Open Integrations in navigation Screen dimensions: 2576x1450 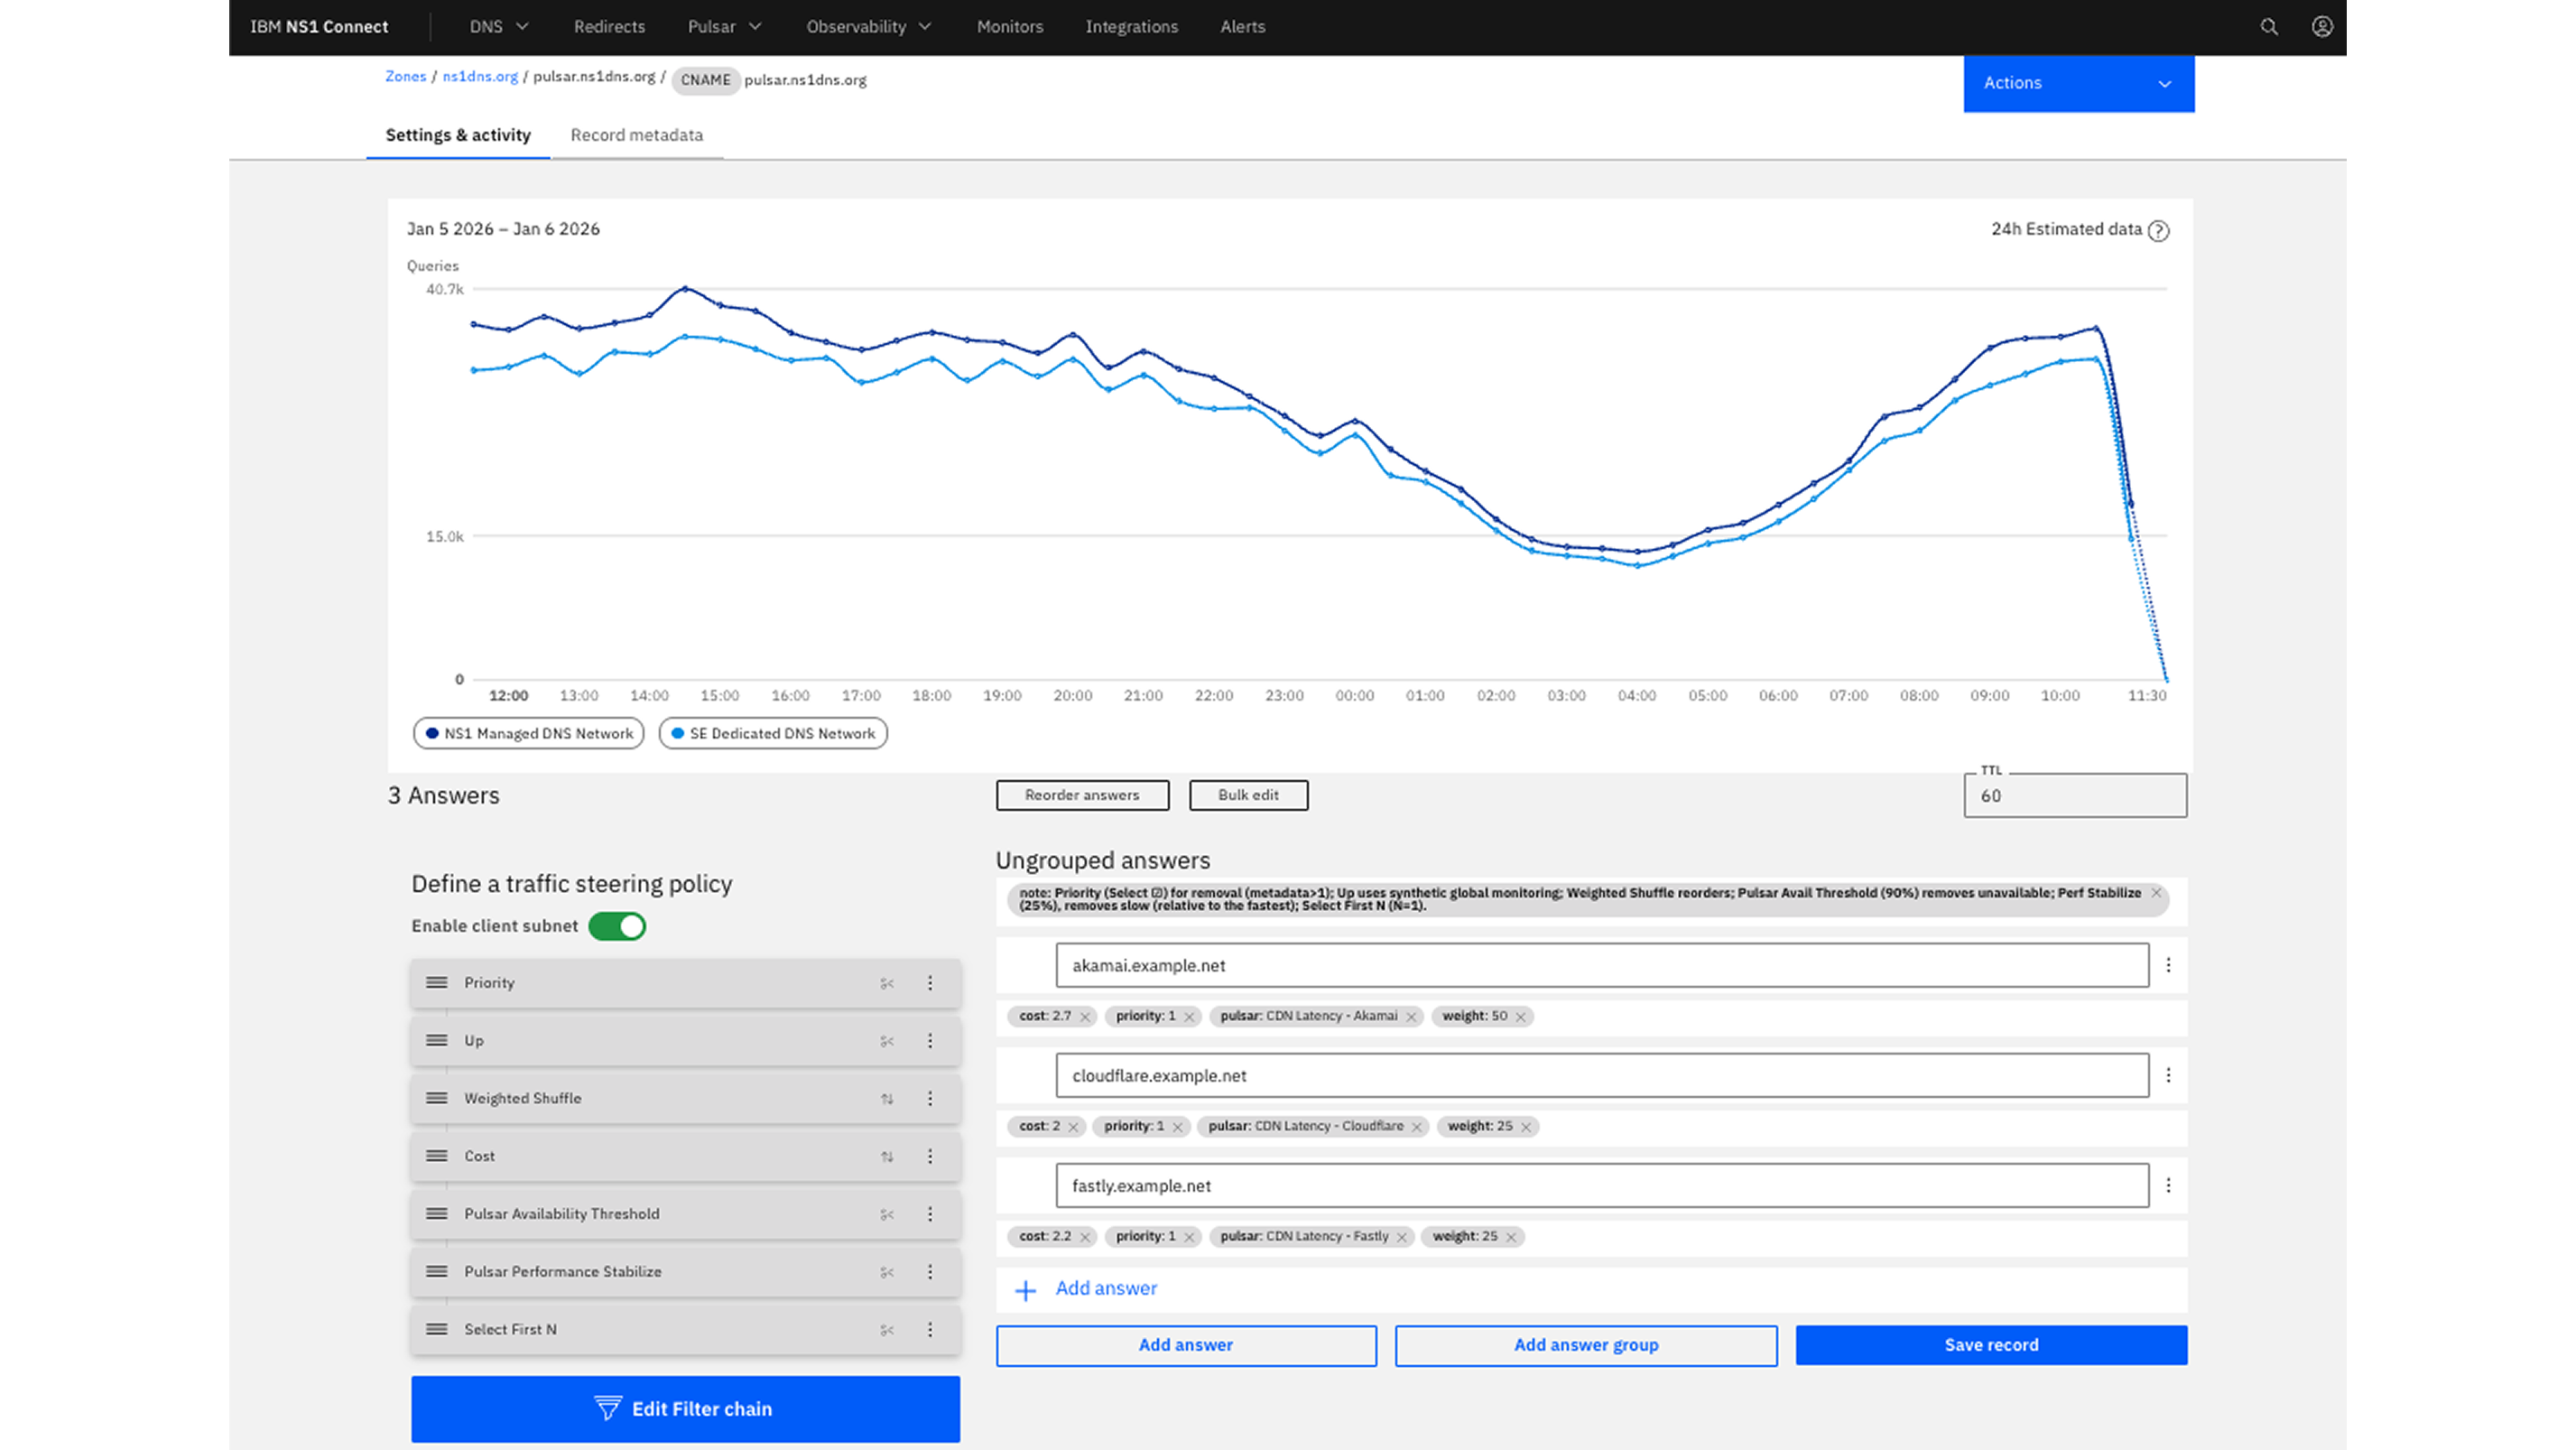pos(1132,27)
